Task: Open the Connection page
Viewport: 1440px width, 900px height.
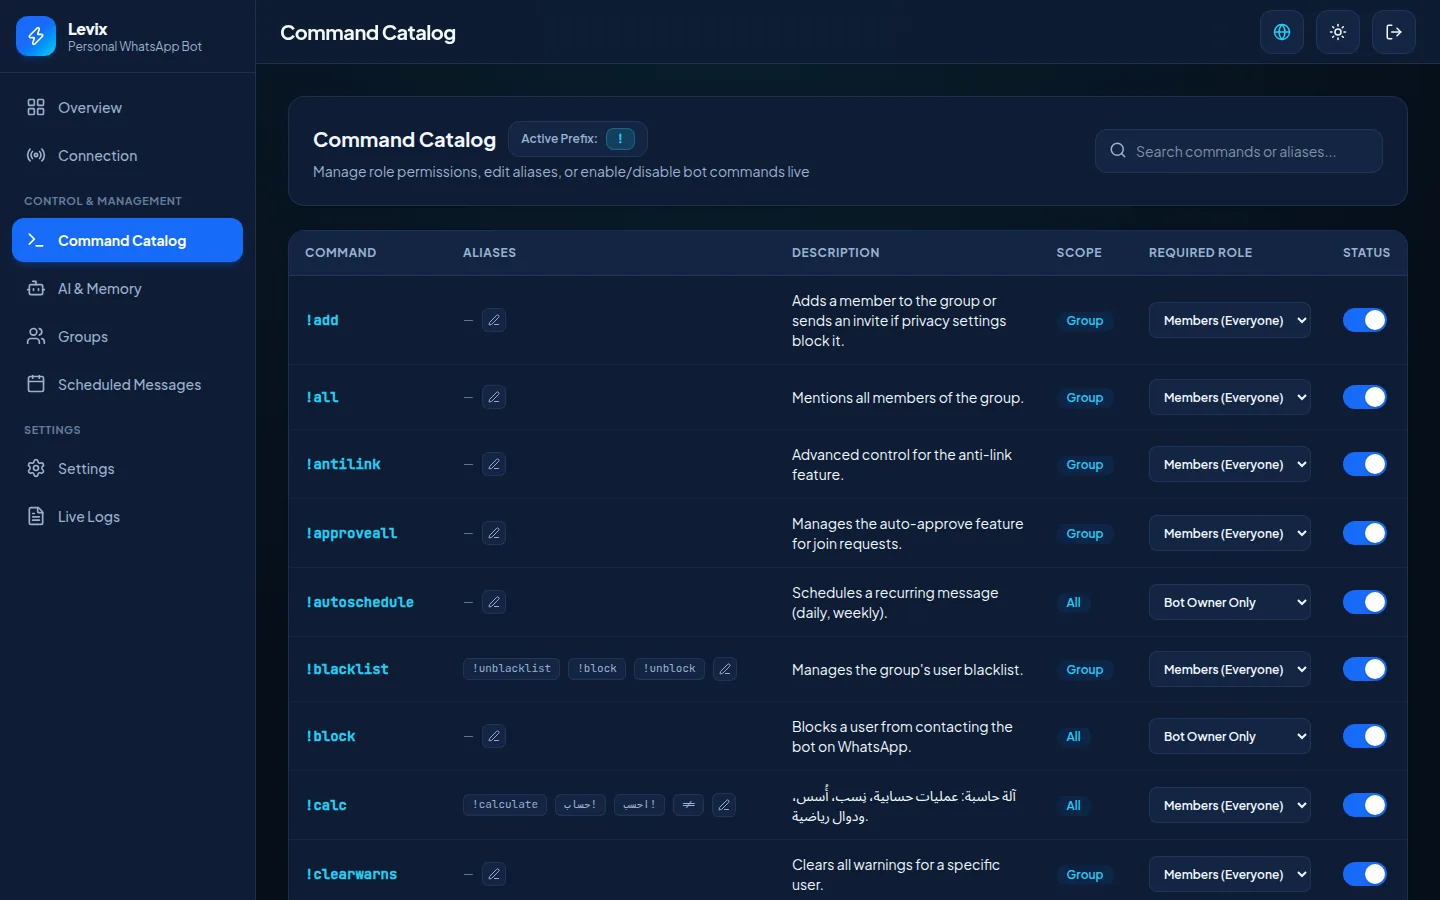Action: click(x=127, y=155)
